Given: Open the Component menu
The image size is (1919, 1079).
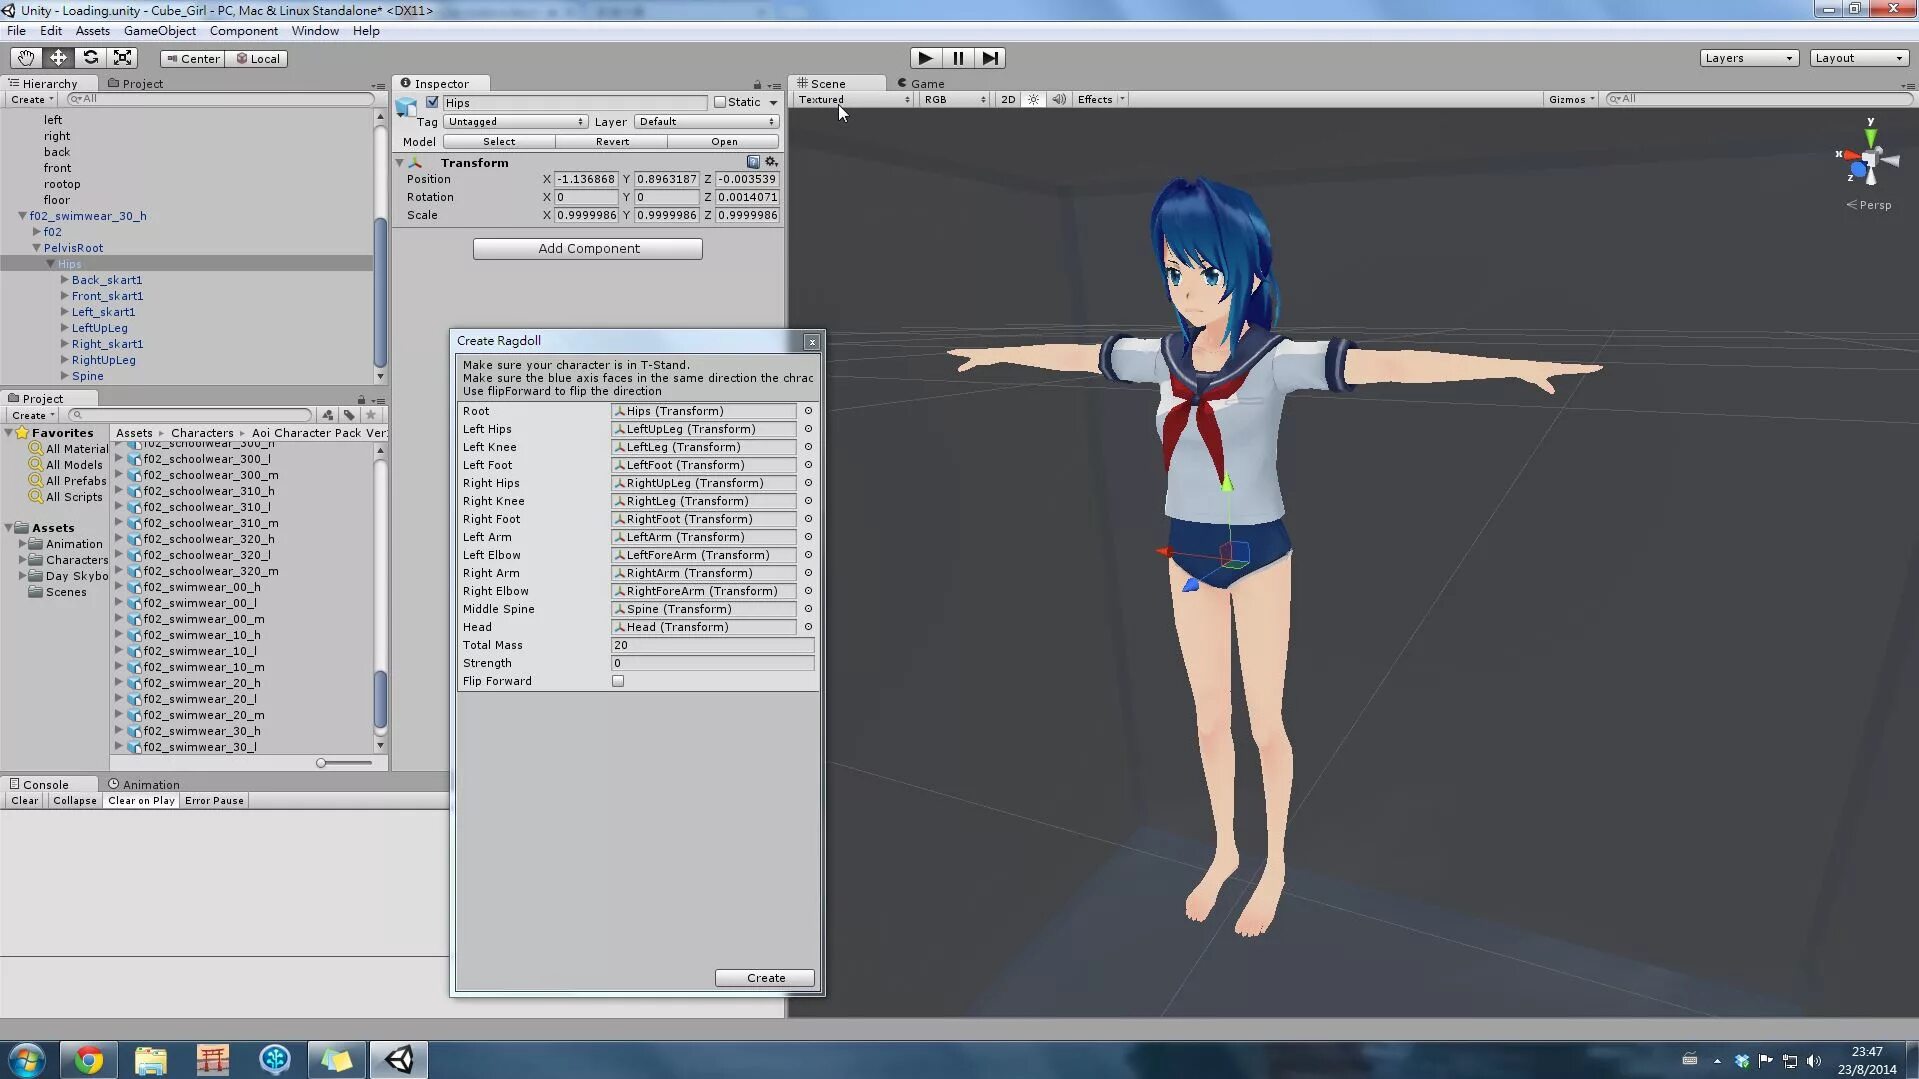Looking at the screenshot, I should click(244, 31).
